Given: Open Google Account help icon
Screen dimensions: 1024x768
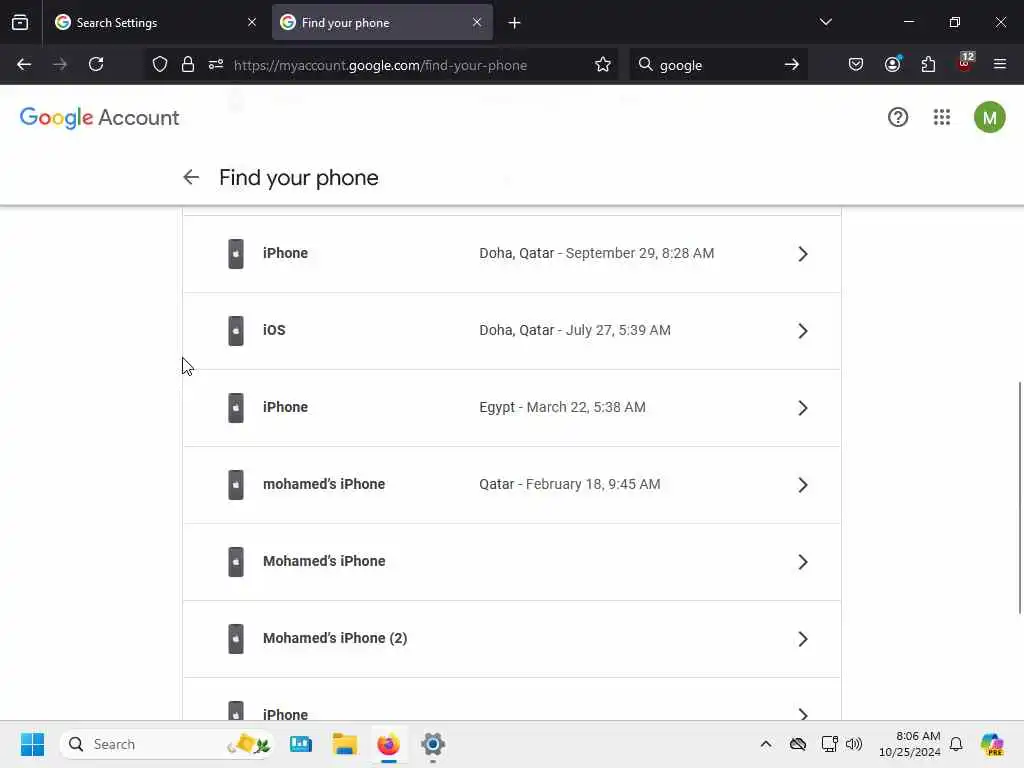Looking at the screenshot, I should [898, 118].
